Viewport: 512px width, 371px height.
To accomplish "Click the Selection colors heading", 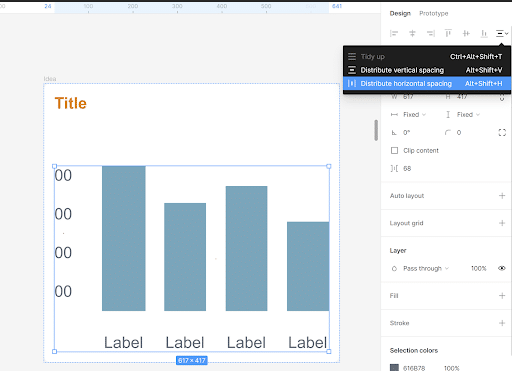I will 414,350.
